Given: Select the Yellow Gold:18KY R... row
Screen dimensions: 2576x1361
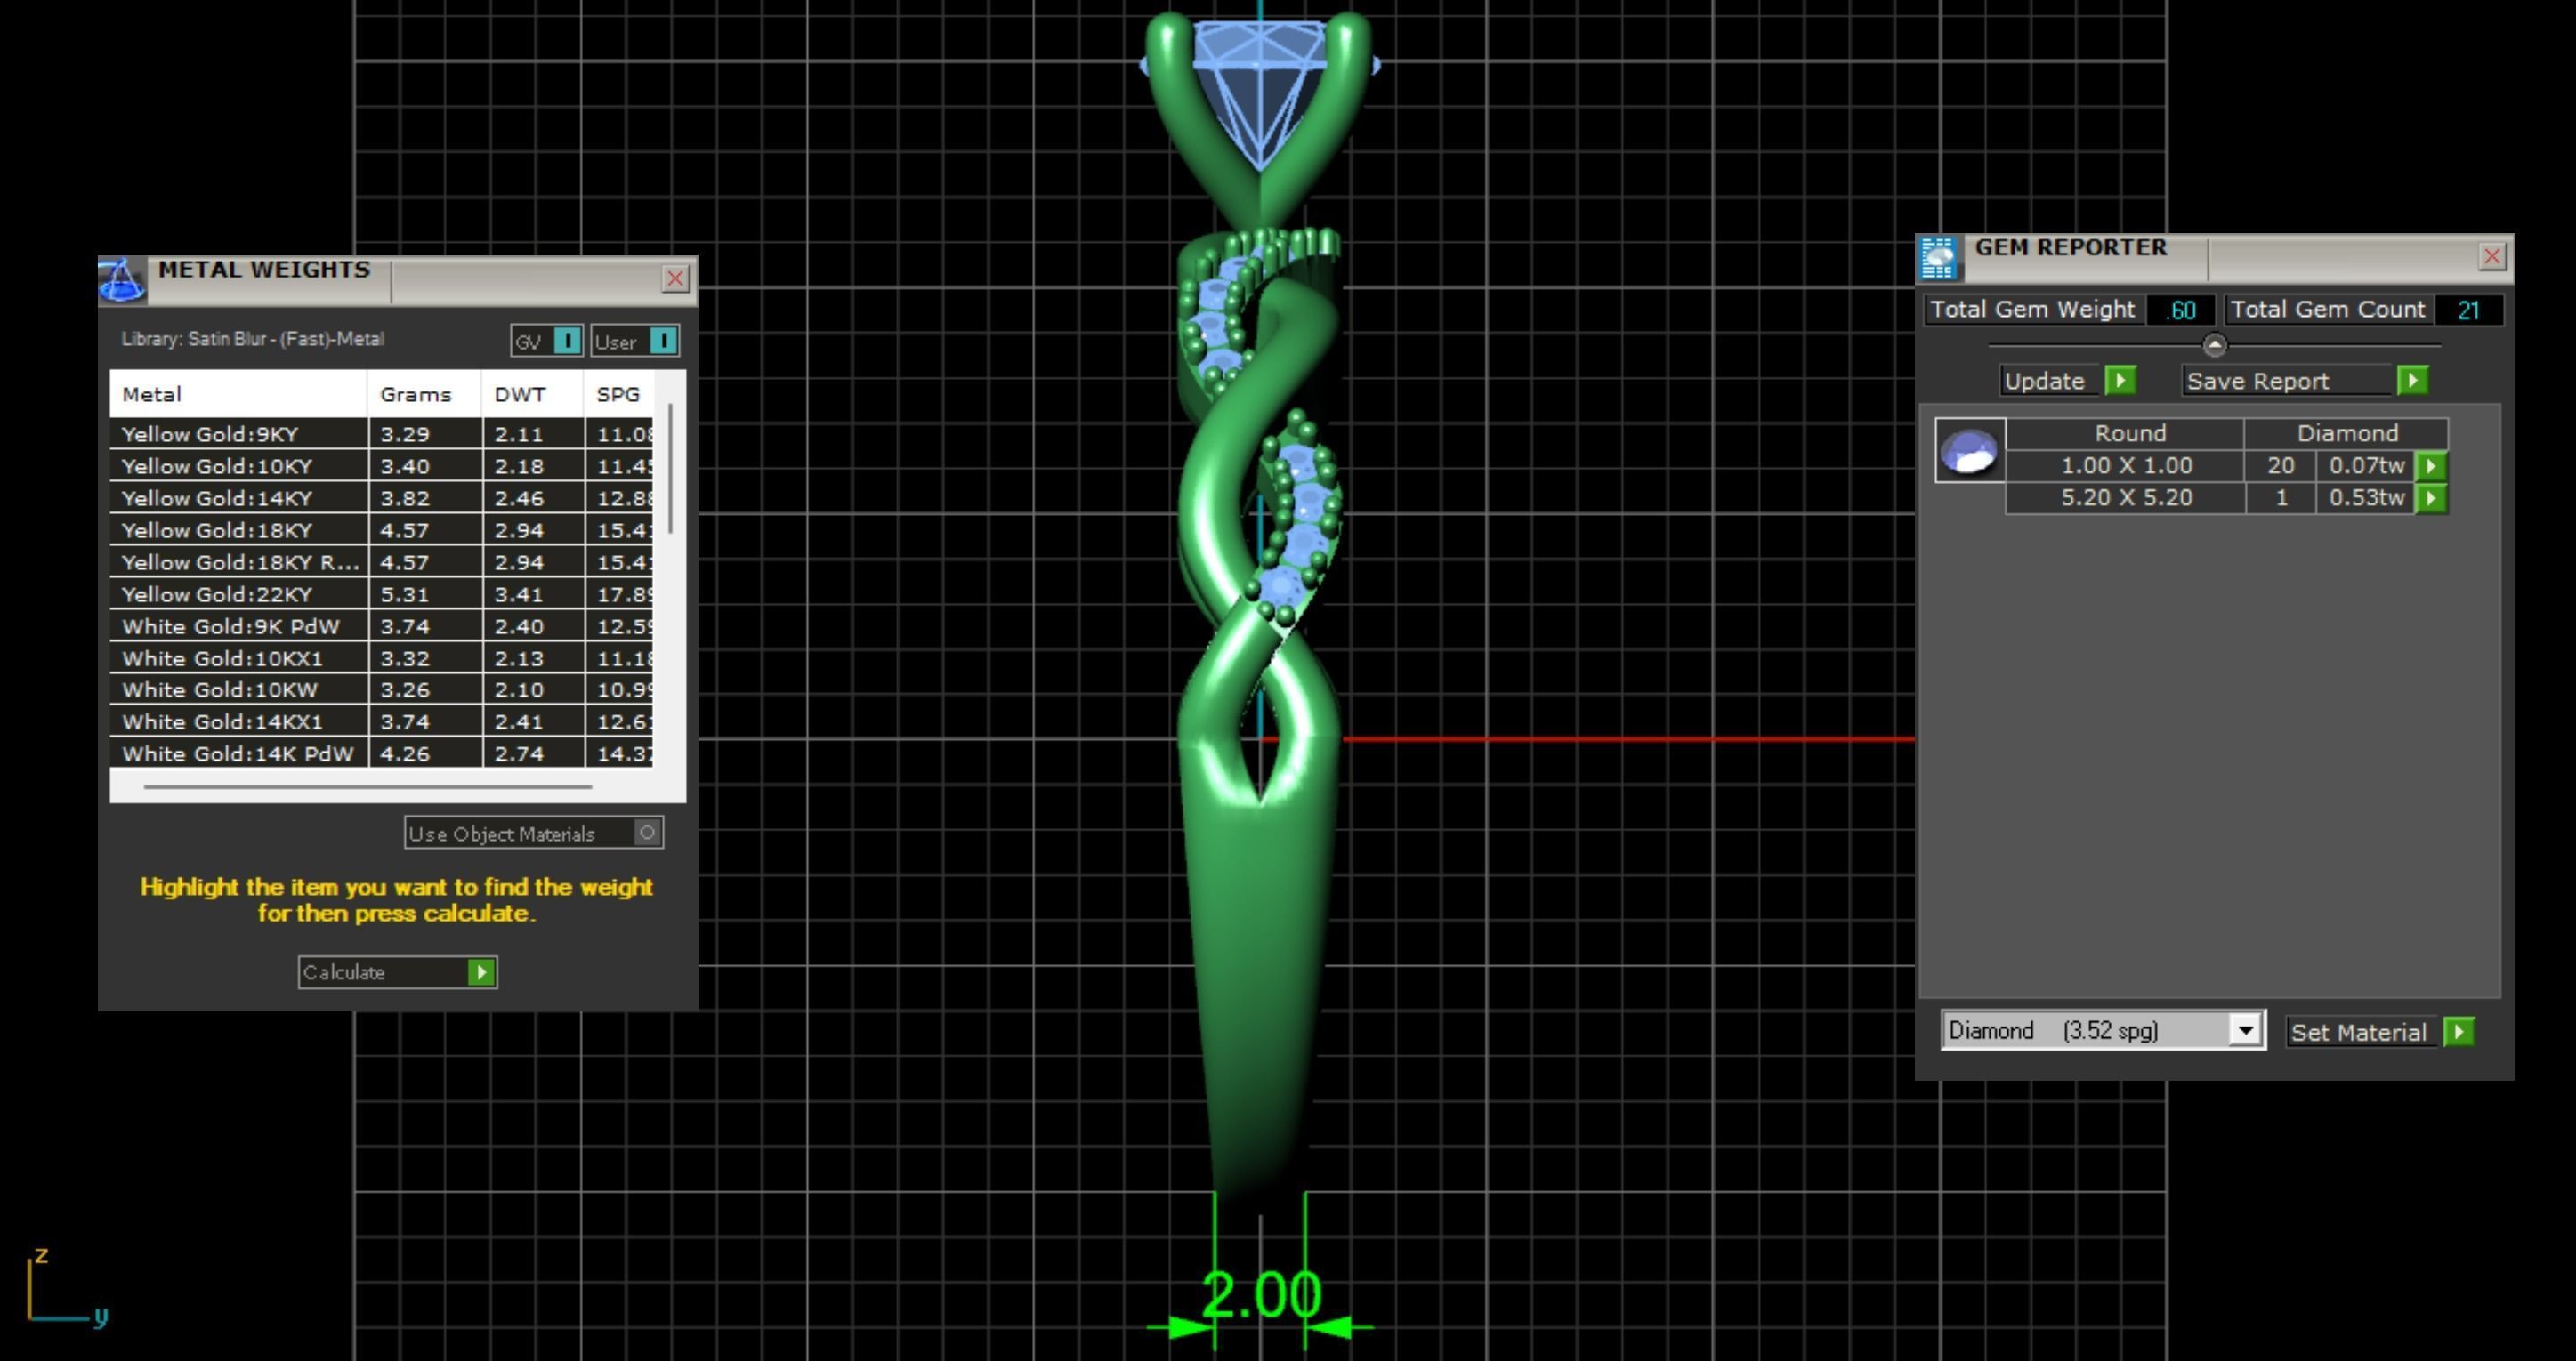Looking at the screenshot, I should pos(381,562).
